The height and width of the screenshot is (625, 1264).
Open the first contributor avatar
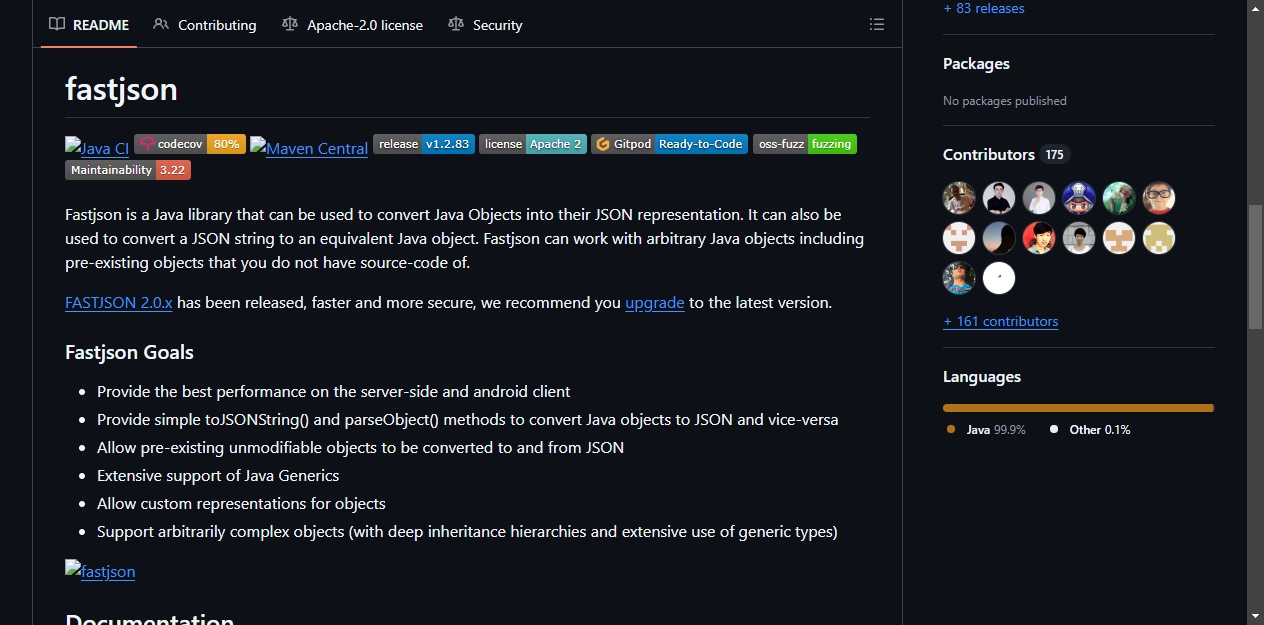tap(959, 198)
